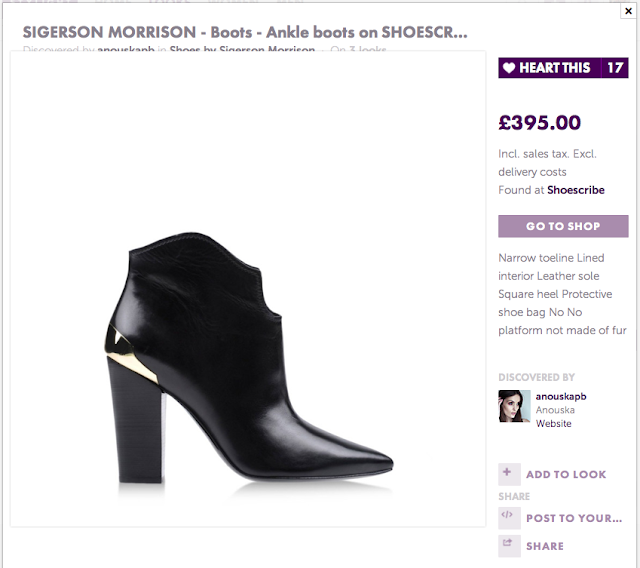Click the heart count showing 17
Viewport: 640px width, 568px height.
coord(614,68)
